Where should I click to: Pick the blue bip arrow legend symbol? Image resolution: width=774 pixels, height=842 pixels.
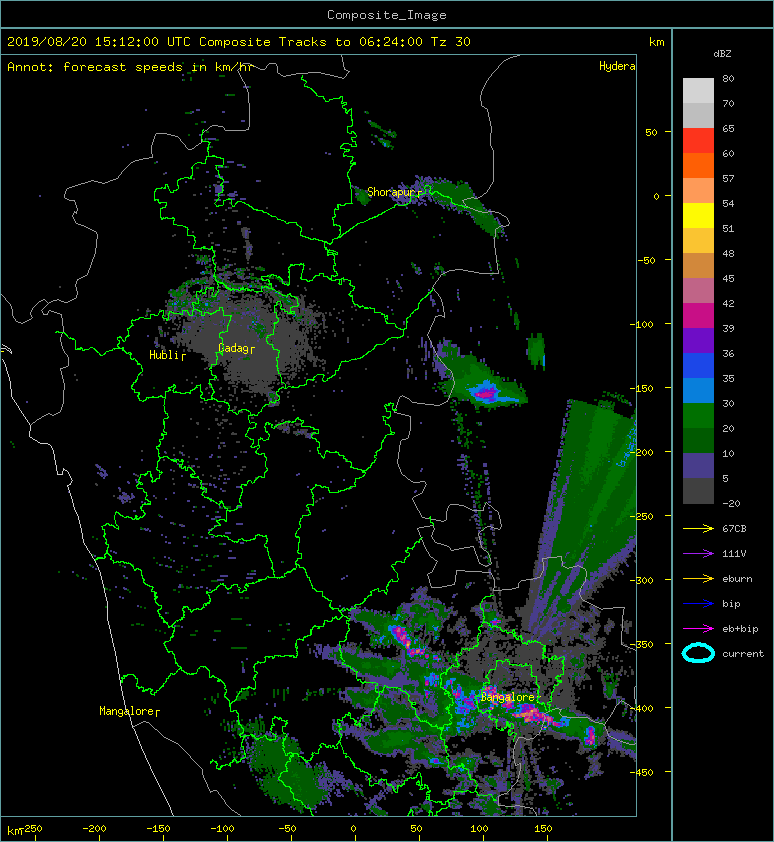(698, 604)
